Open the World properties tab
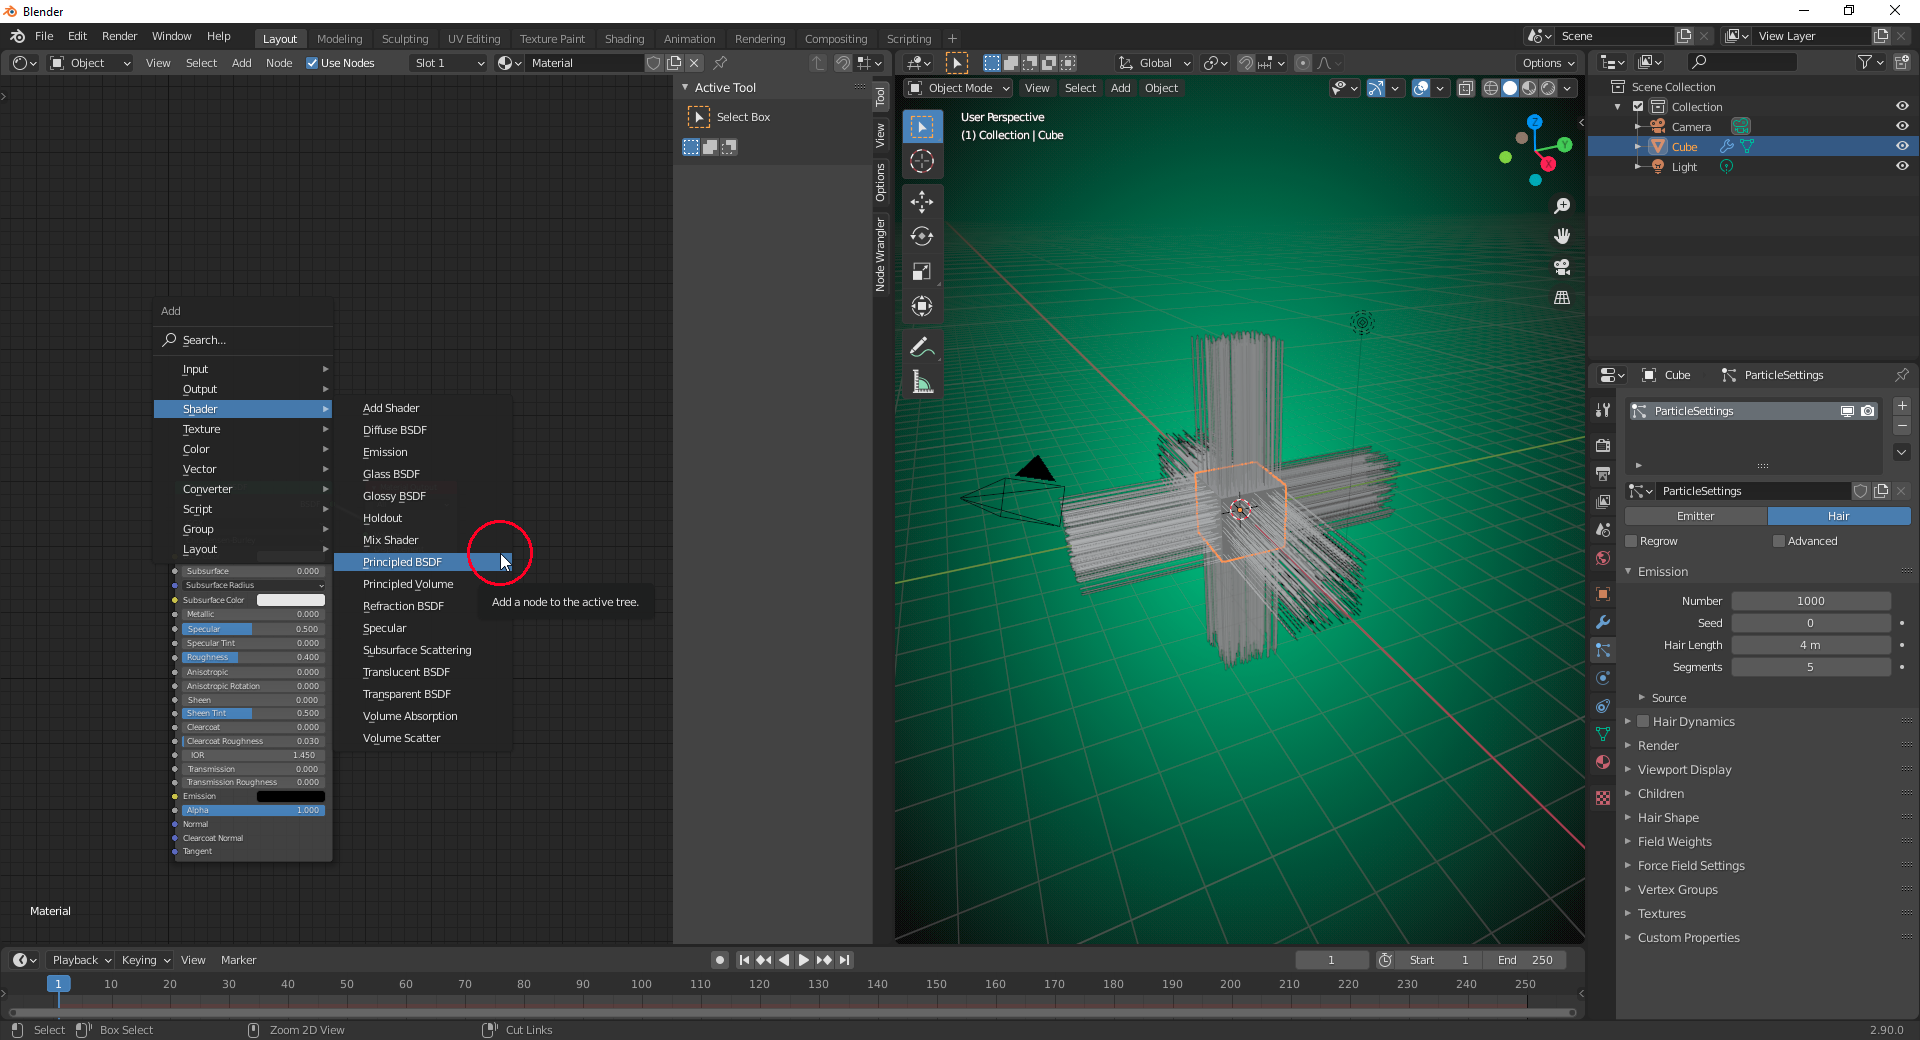 1603,558
